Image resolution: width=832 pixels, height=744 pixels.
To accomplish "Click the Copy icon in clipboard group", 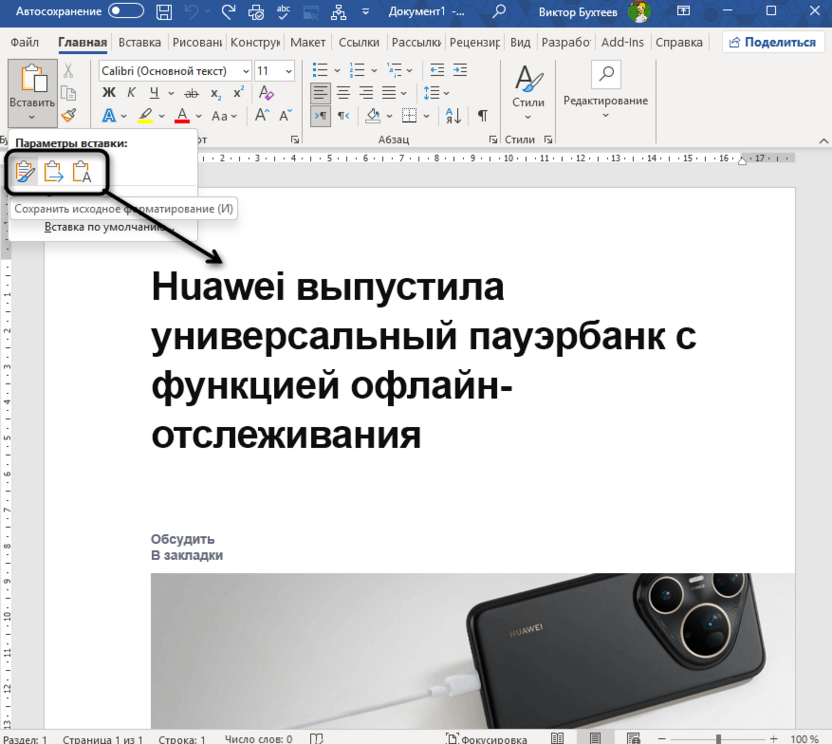I will (68, 93).
